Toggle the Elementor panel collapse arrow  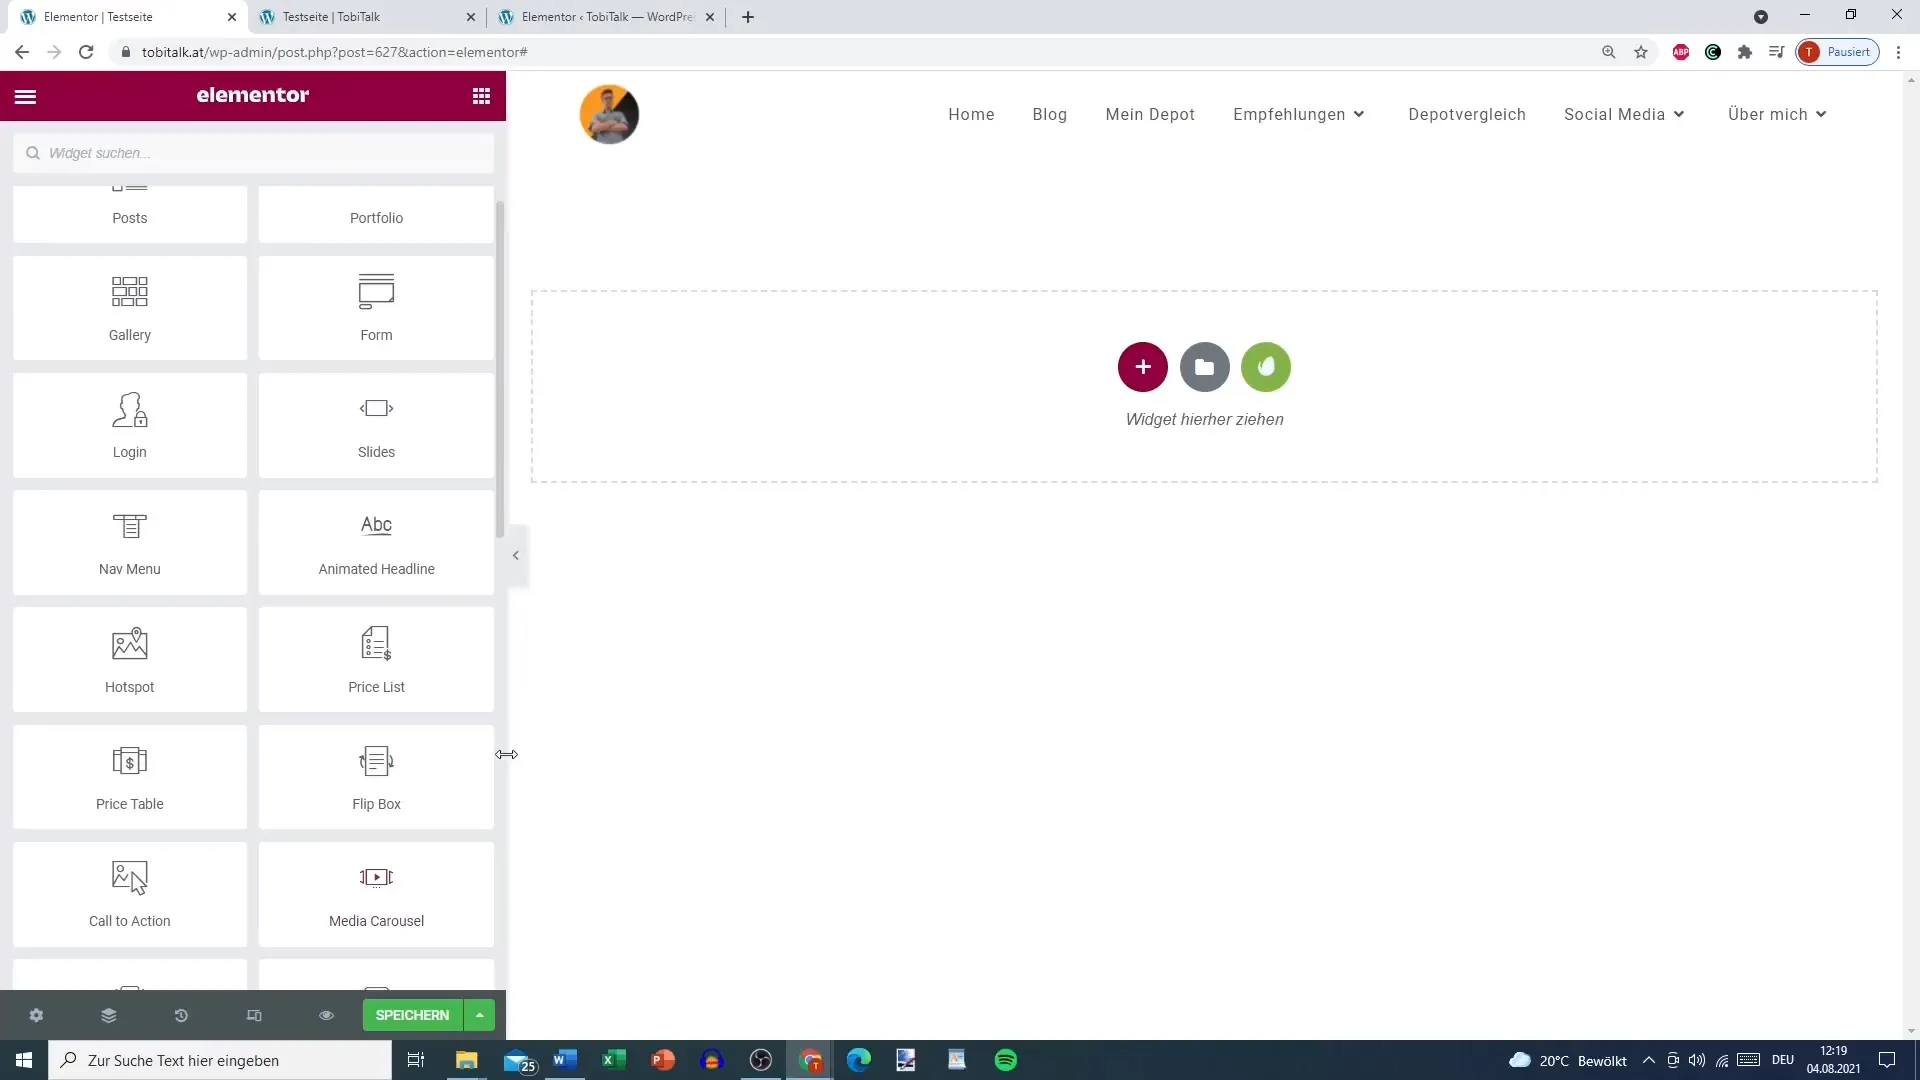click(x=516, y=555)
